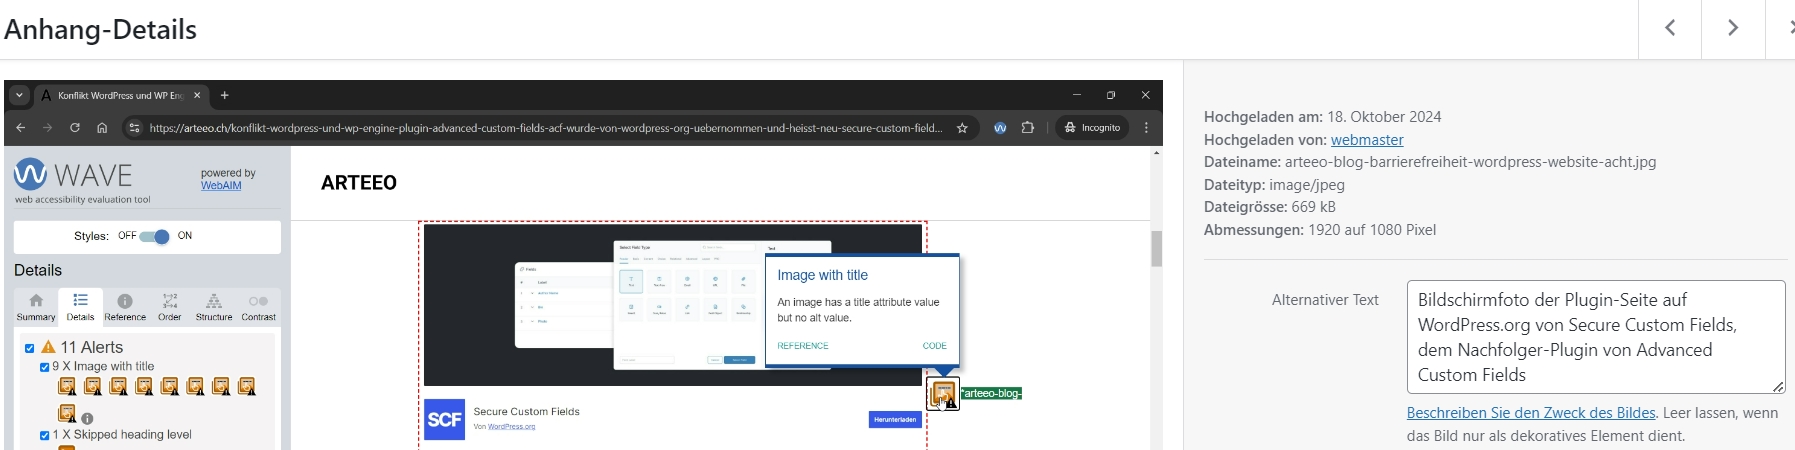1795x450 pixels.
Task: Click the alert icon beside the arteeo-blog label
Action: (x=943, y=394)
